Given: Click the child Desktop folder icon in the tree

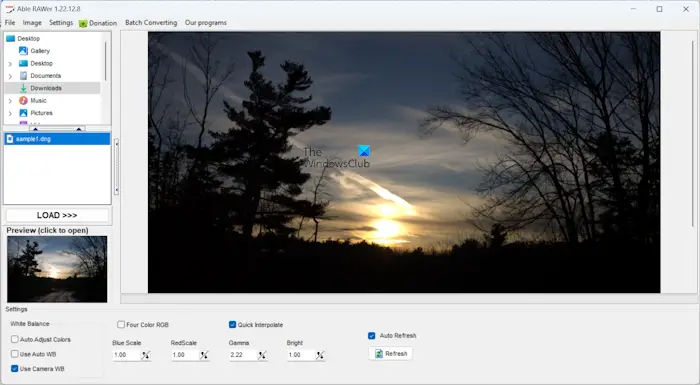Looking at the screenshot, I should click(23, 63).
